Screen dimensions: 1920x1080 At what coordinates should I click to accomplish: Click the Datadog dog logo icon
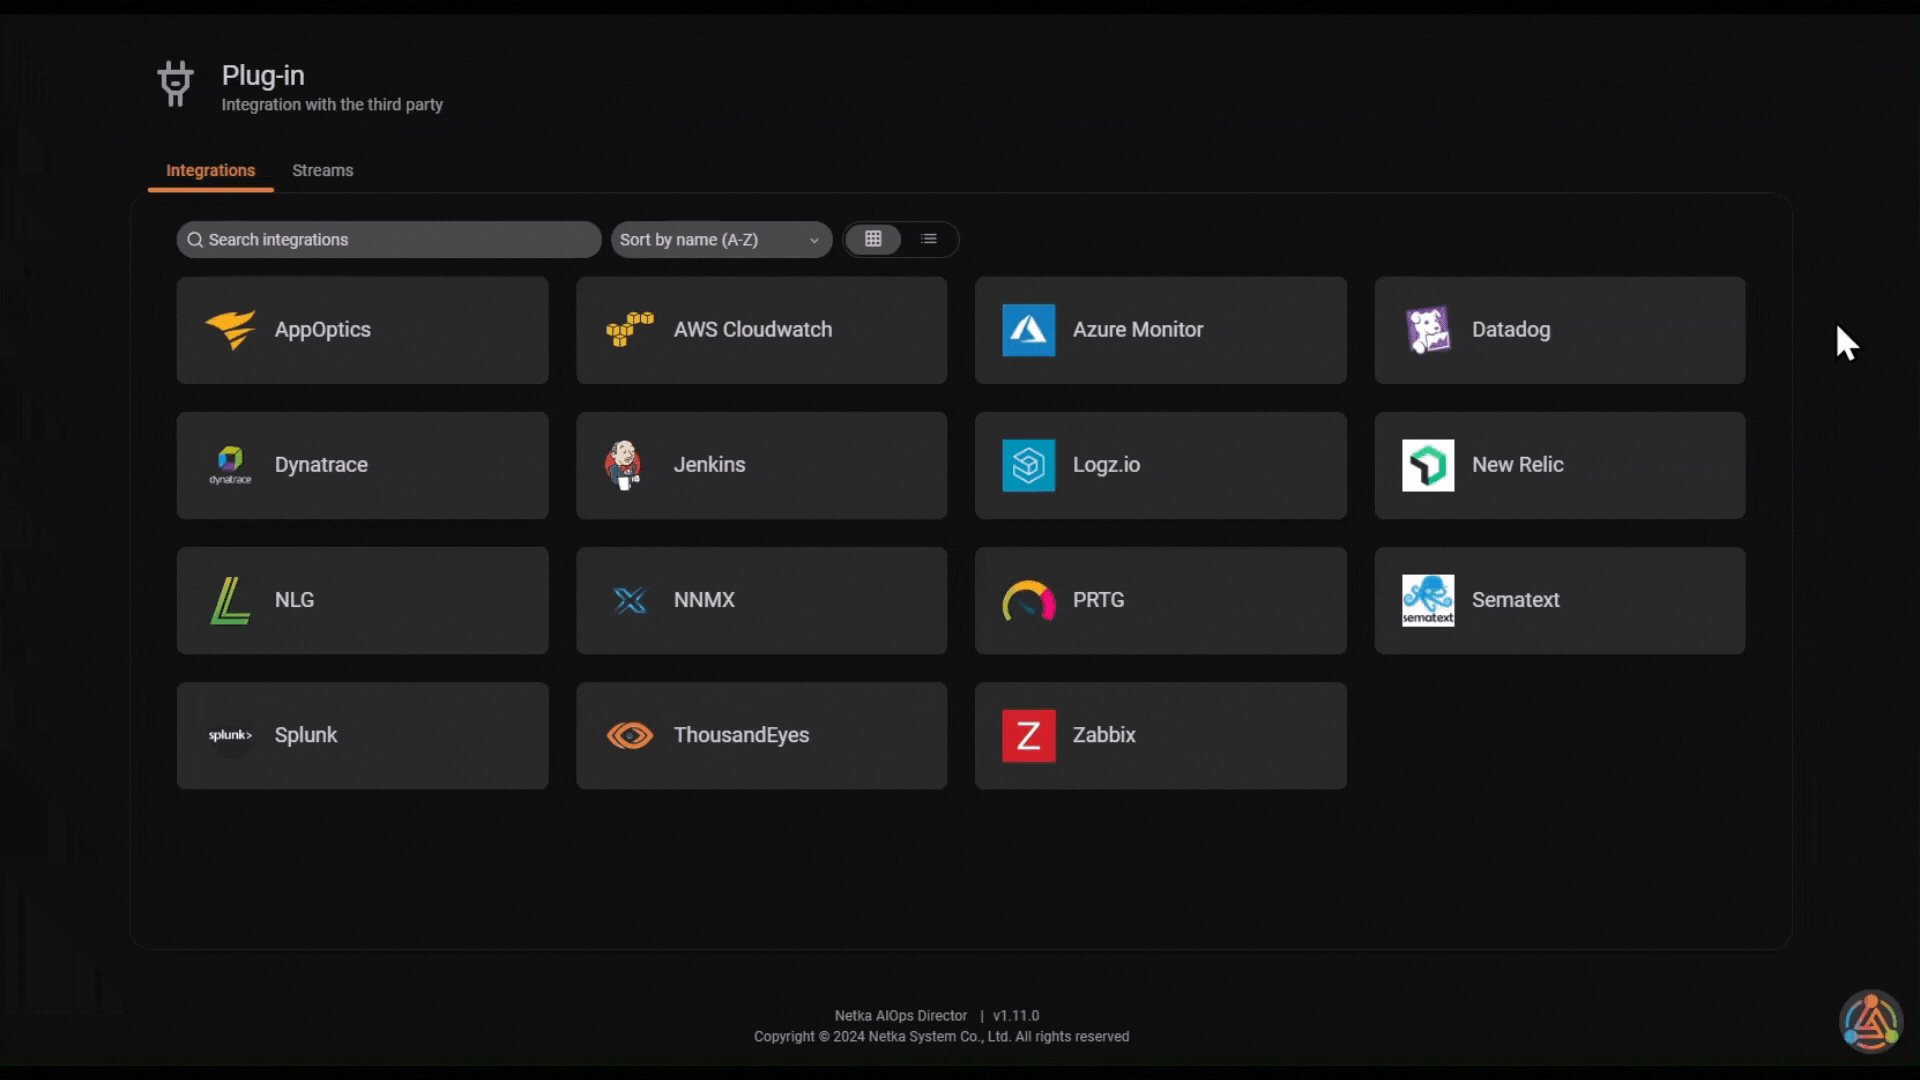click(x=1428, y=330)
